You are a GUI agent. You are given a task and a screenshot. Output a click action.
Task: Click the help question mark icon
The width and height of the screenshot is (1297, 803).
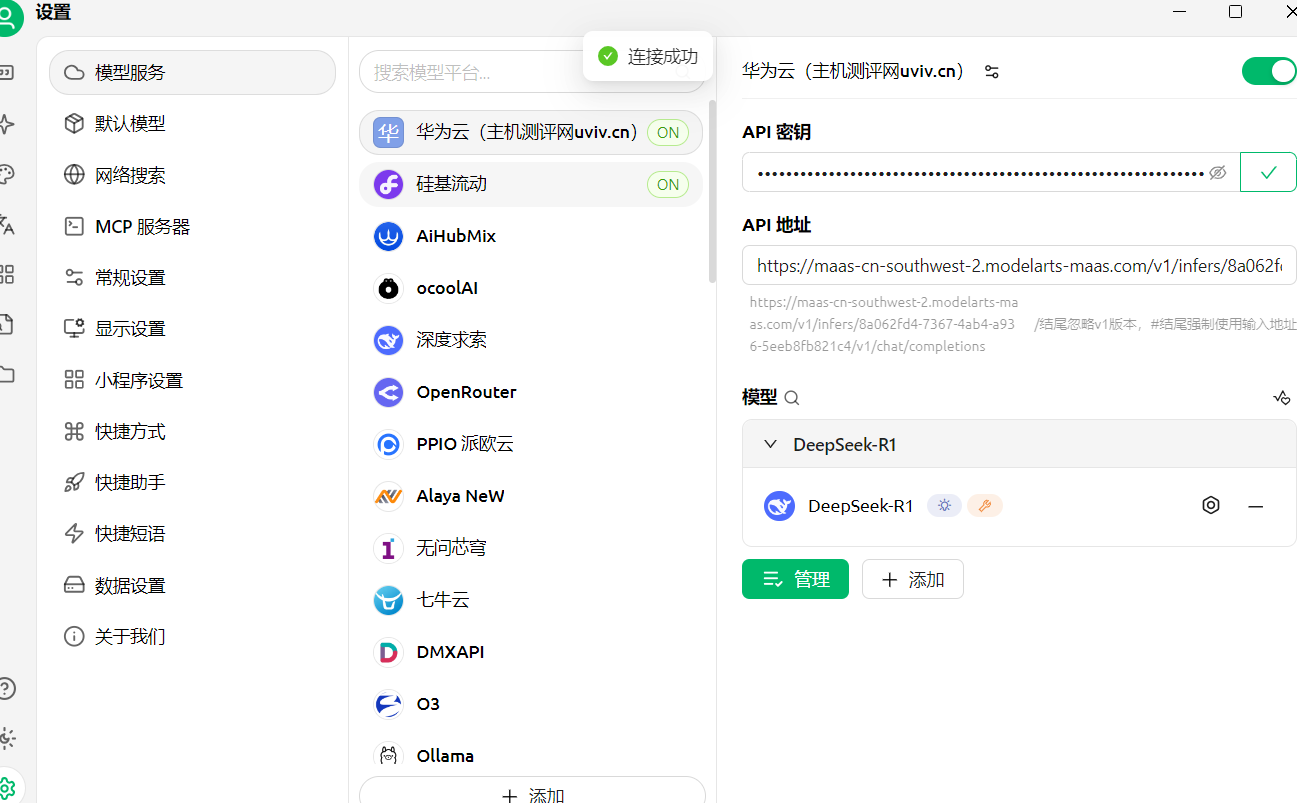(6, 688)
